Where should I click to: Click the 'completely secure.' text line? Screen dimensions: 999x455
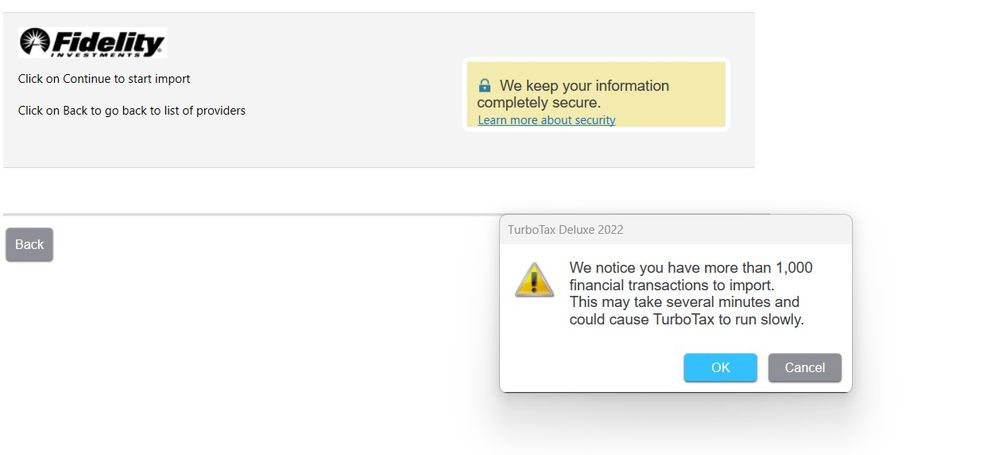pyautogui.click(x=539, y=103)
